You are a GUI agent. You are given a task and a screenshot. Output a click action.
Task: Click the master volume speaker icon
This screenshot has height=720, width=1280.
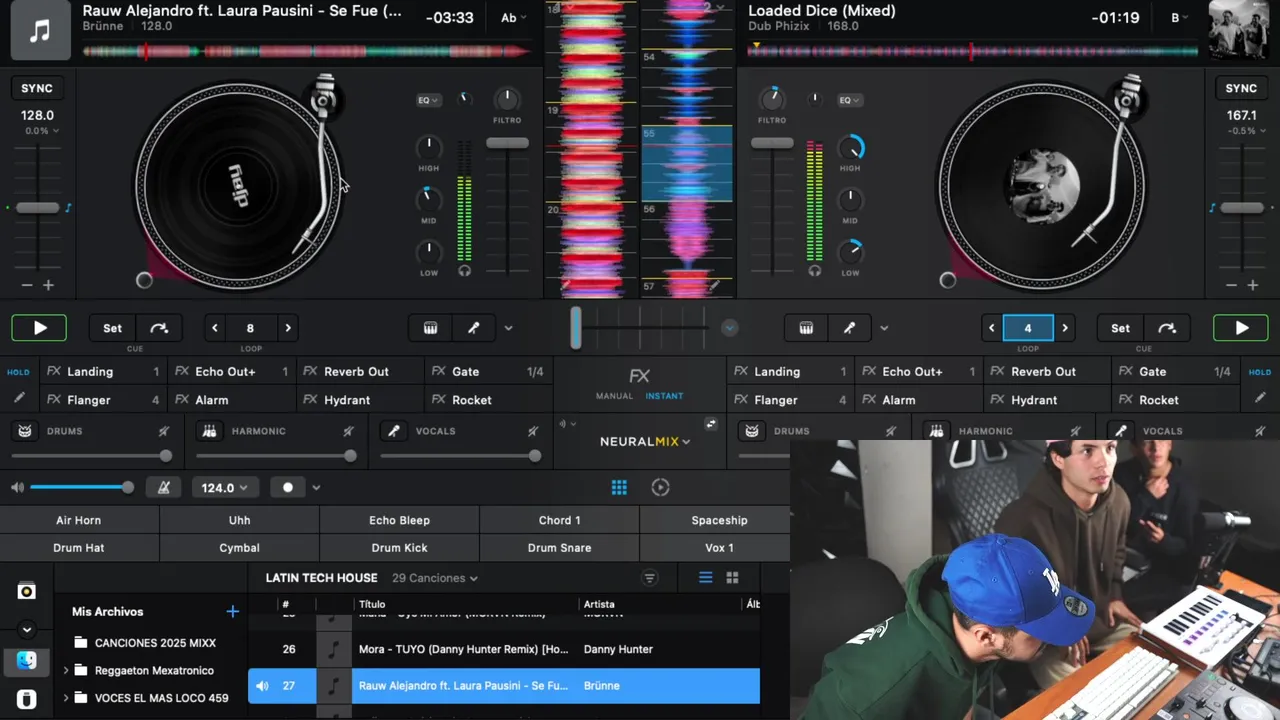pyautogui.click(x=17, y=488)
